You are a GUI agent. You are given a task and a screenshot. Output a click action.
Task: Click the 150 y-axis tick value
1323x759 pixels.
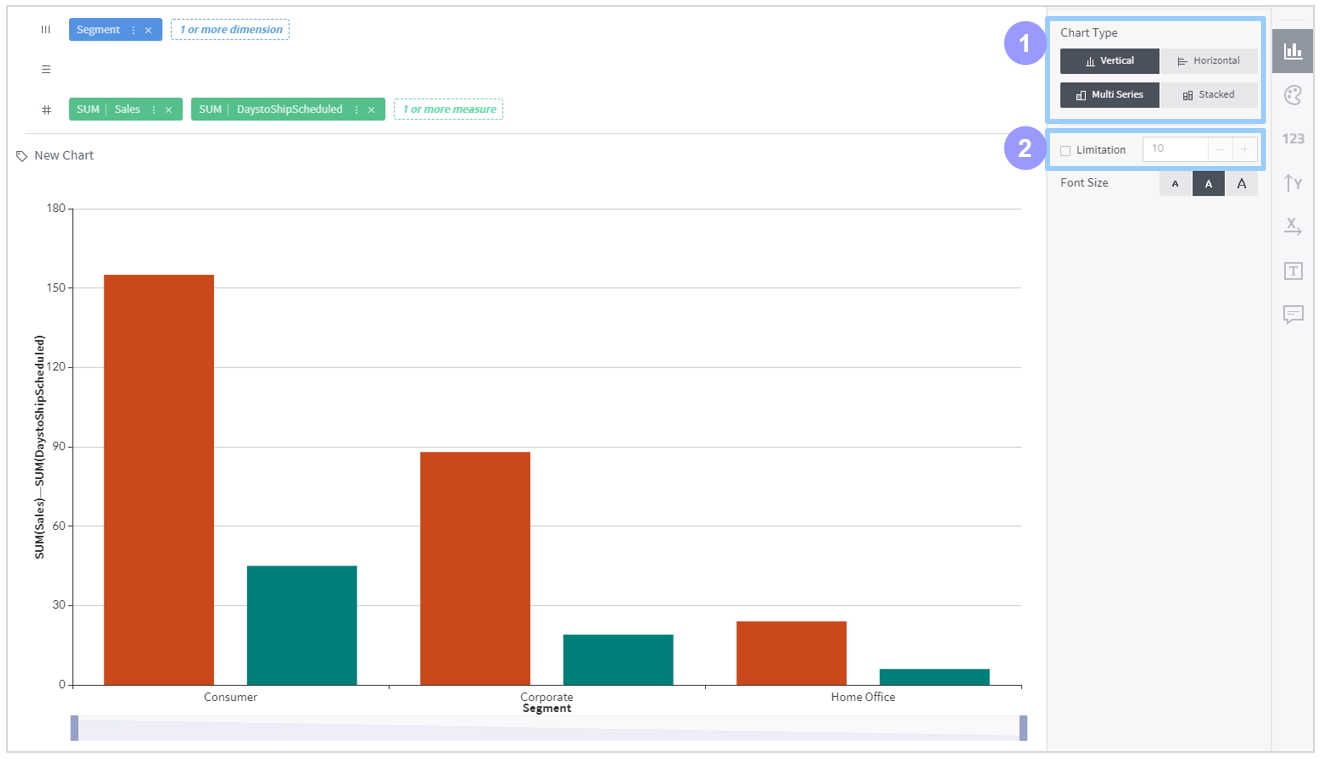56,288
